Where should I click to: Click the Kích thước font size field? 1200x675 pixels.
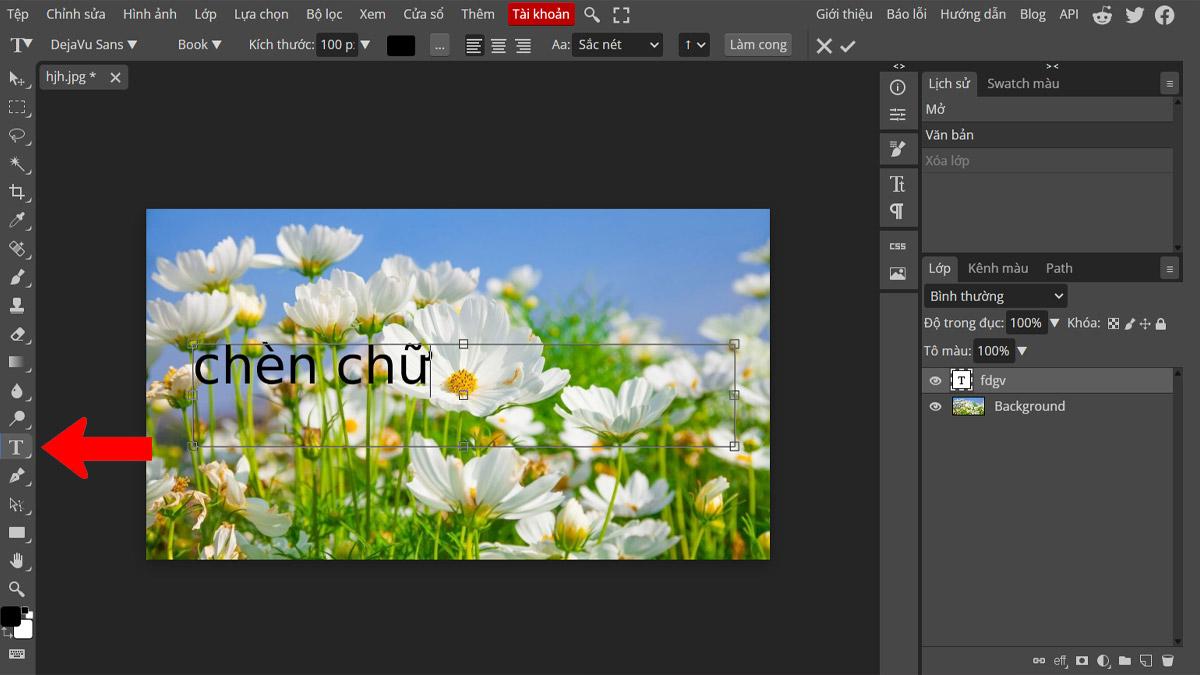click(337, 45)
